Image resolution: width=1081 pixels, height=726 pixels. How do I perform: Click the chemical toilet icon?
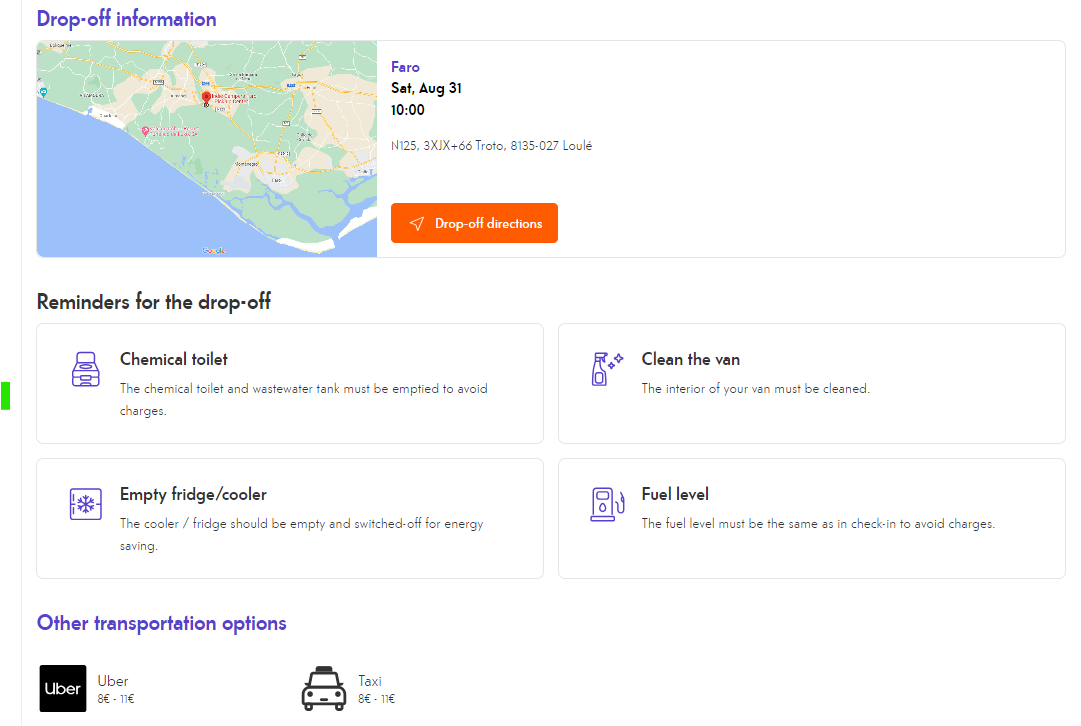(x=87, y=369)
